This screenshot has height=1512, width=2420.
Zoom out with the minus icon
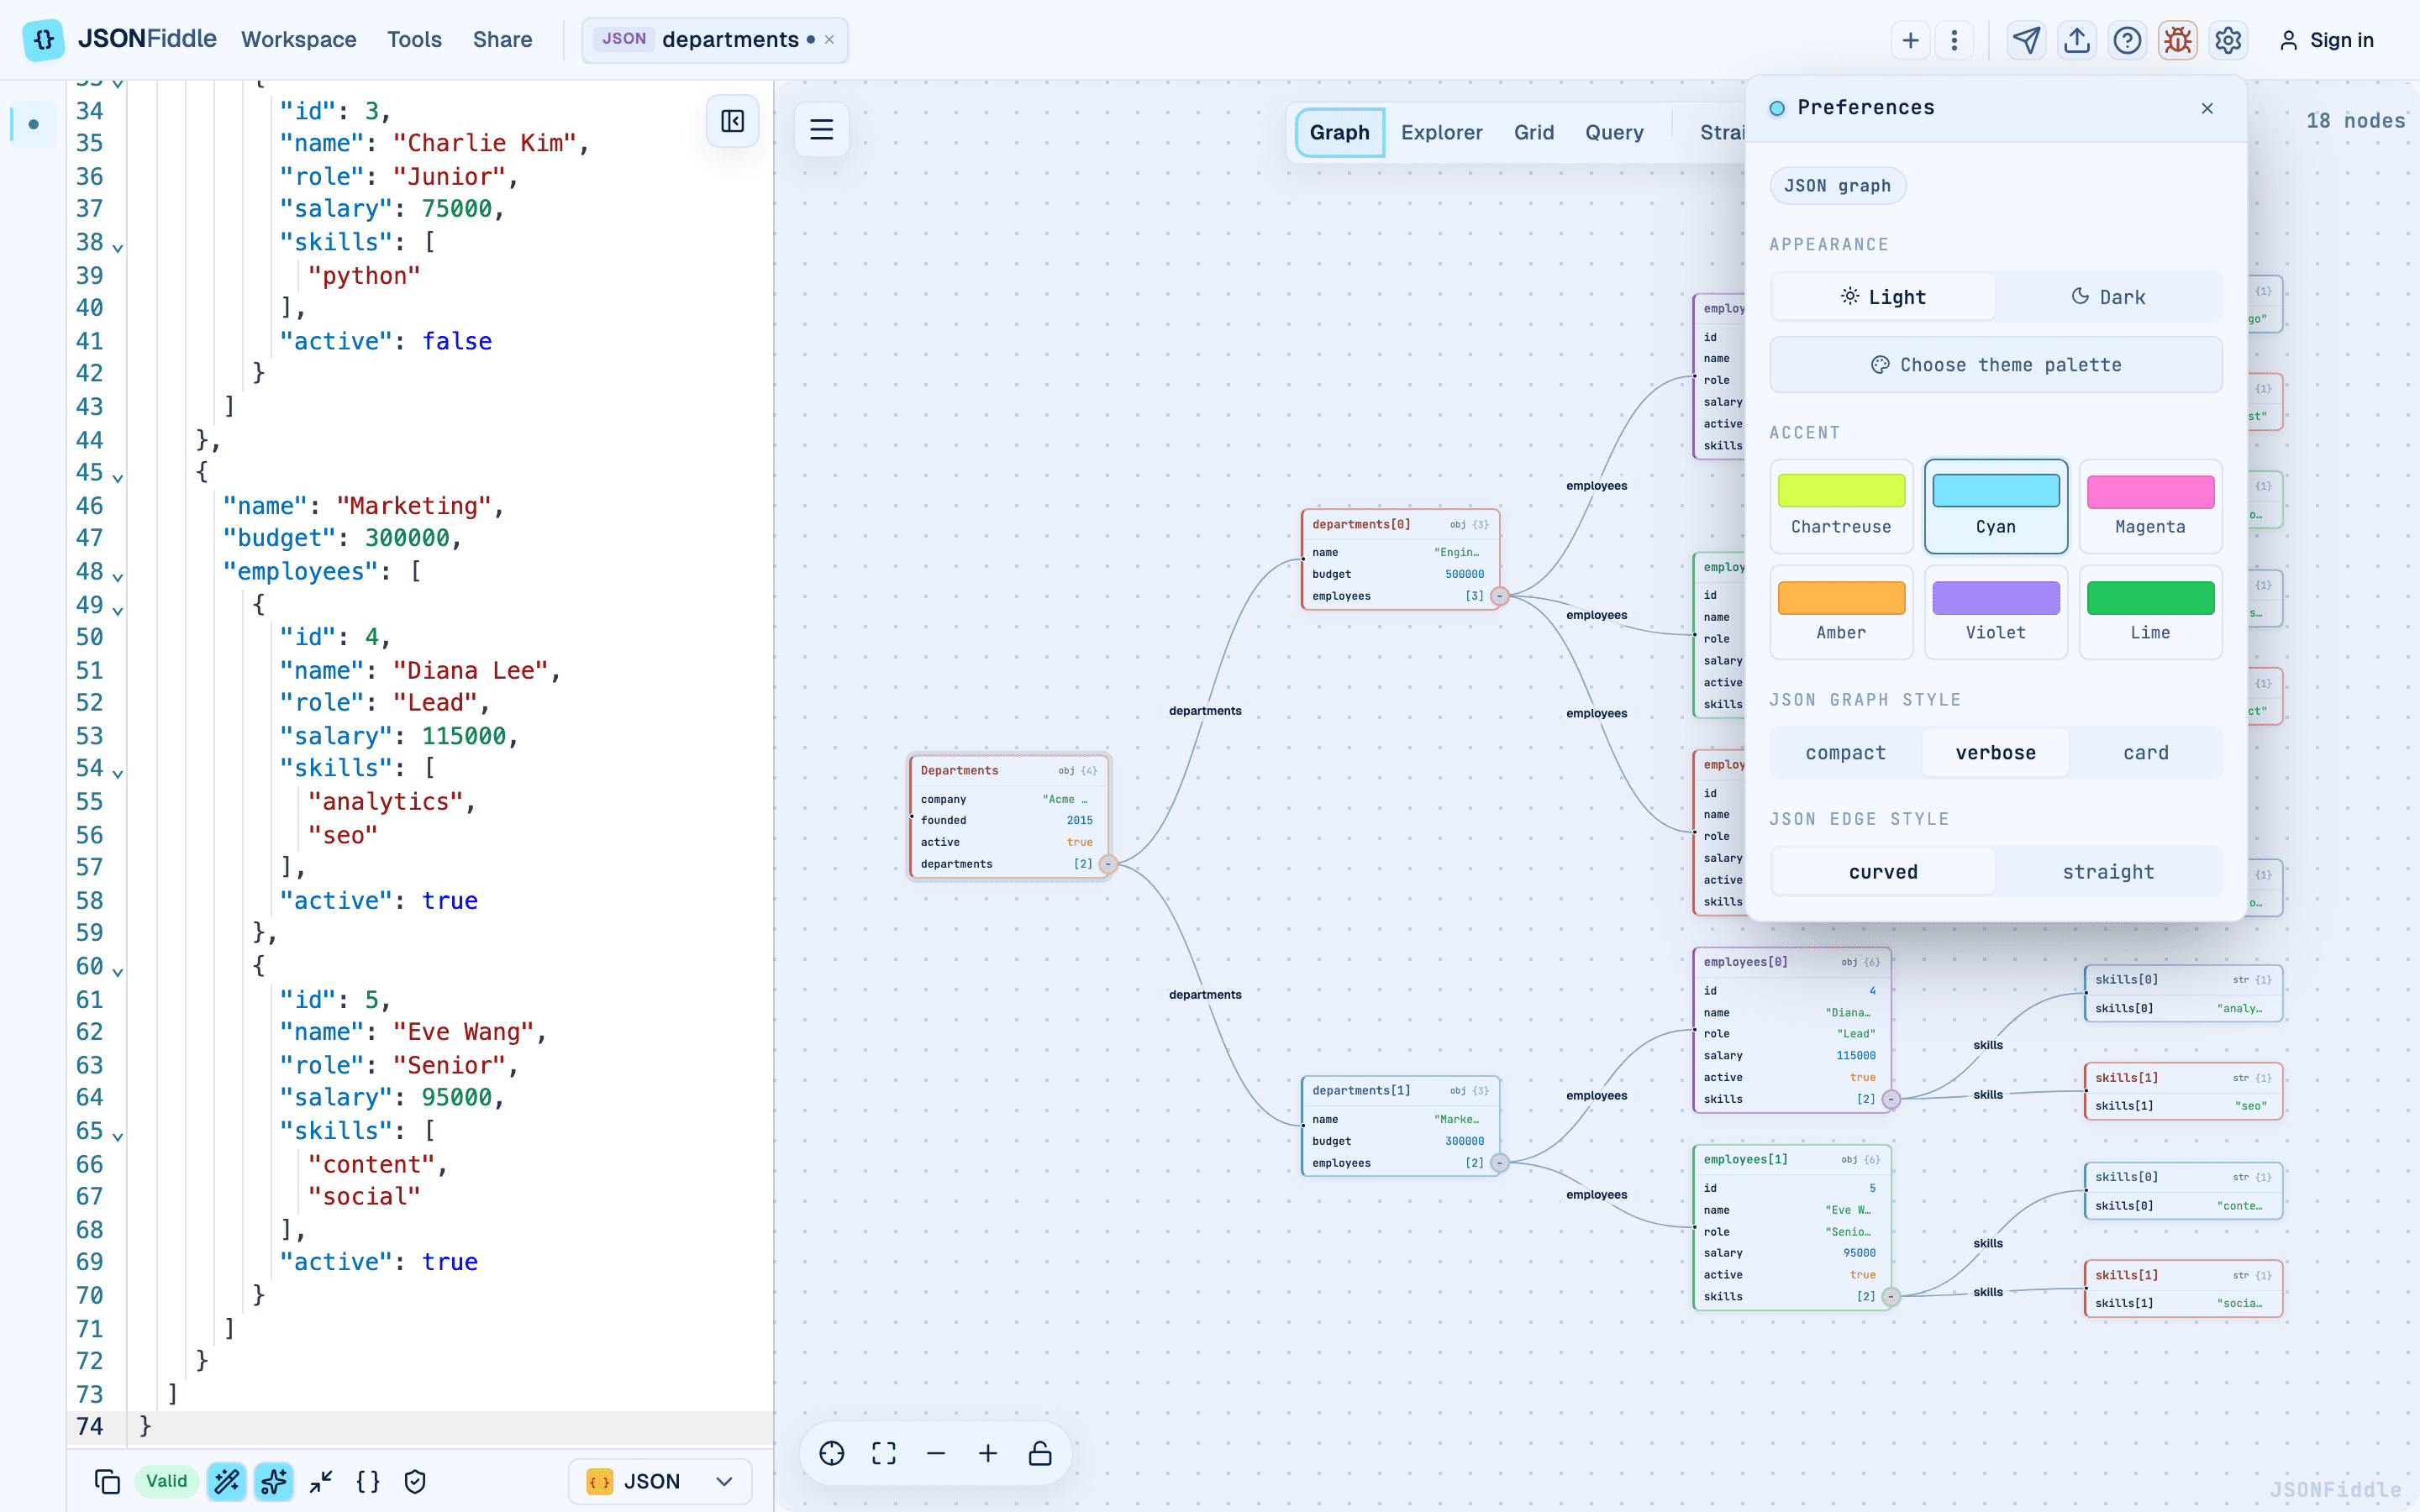936,1453
